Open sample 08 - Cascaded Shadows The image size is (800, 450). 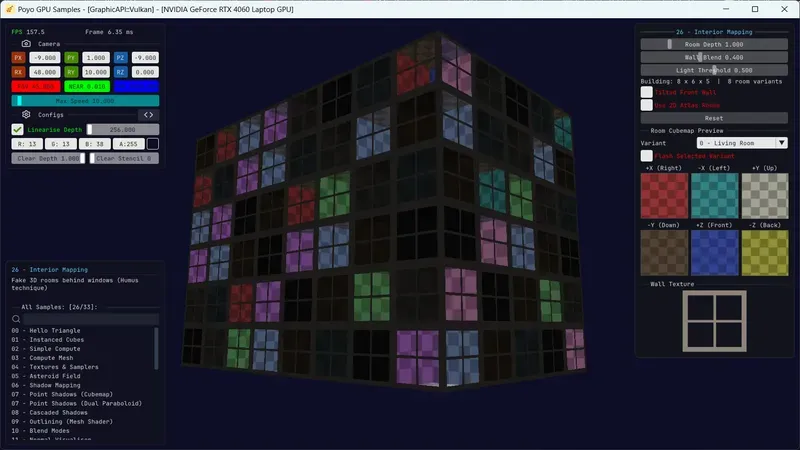[49, 413]
